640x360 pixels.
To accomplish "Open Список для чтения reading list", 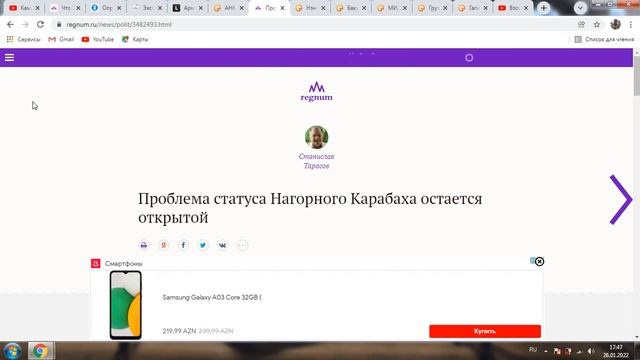I will click(x=604, y=39).
